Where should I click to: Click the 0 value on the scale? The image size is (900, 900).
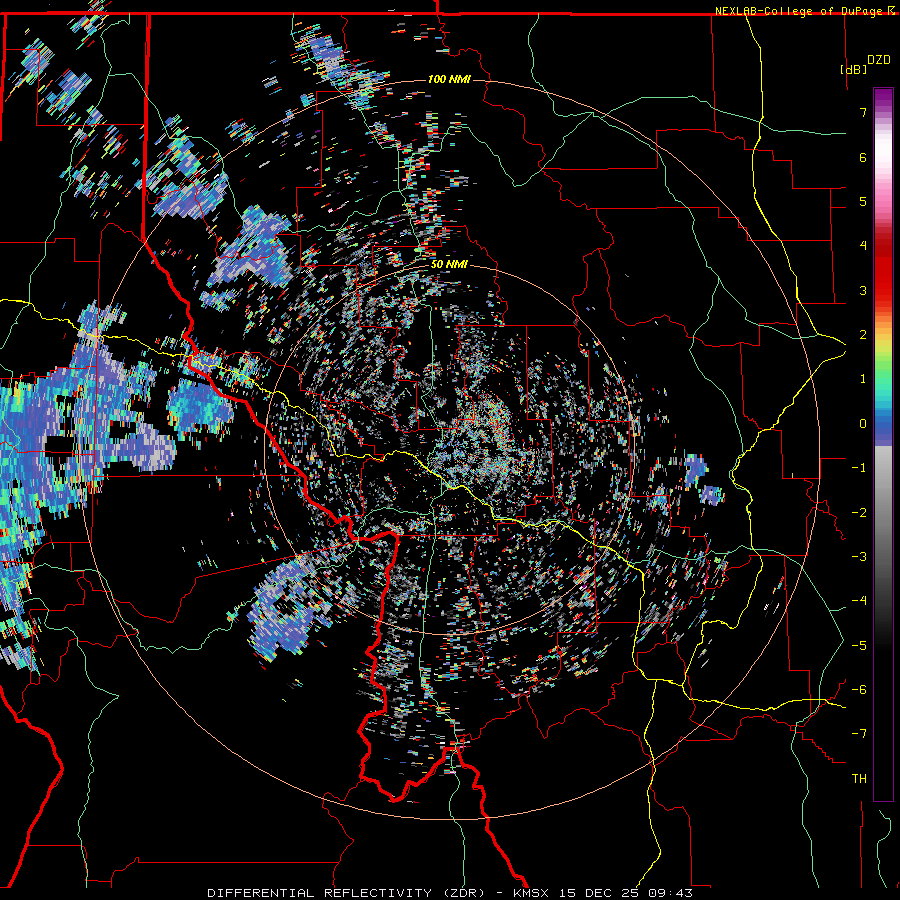point(863,424)
